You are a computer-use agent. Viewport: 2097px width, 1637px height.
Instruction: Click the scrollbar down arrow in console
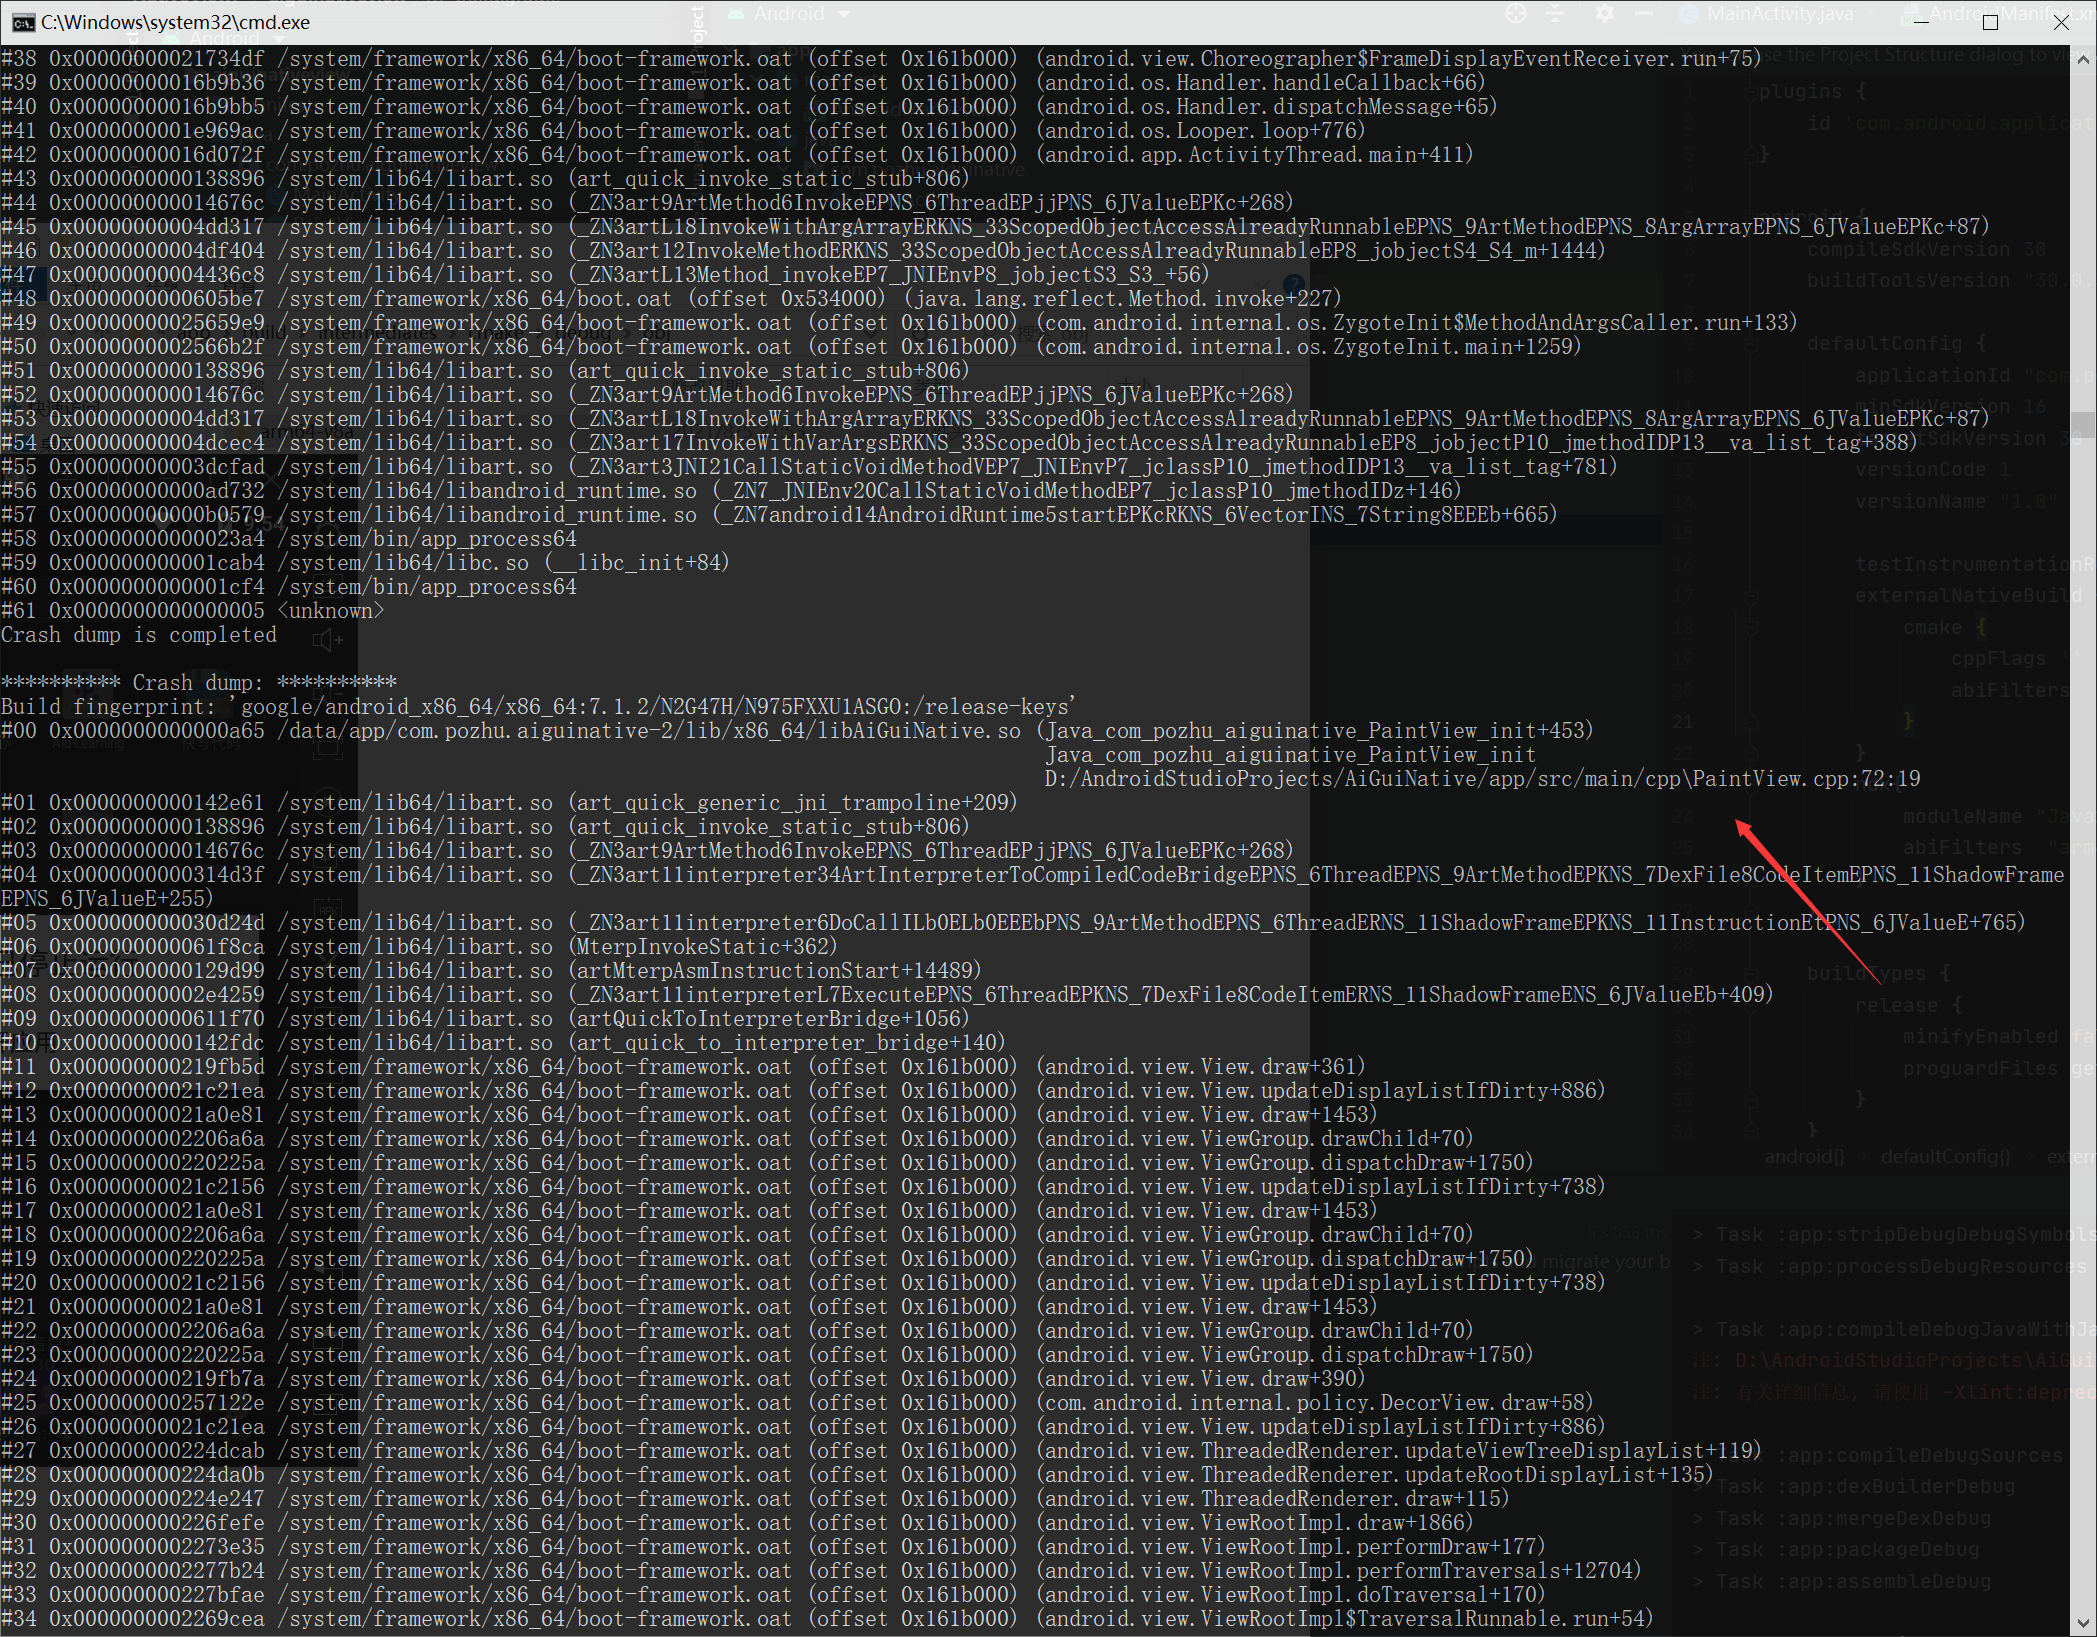coord(2083,1623)
